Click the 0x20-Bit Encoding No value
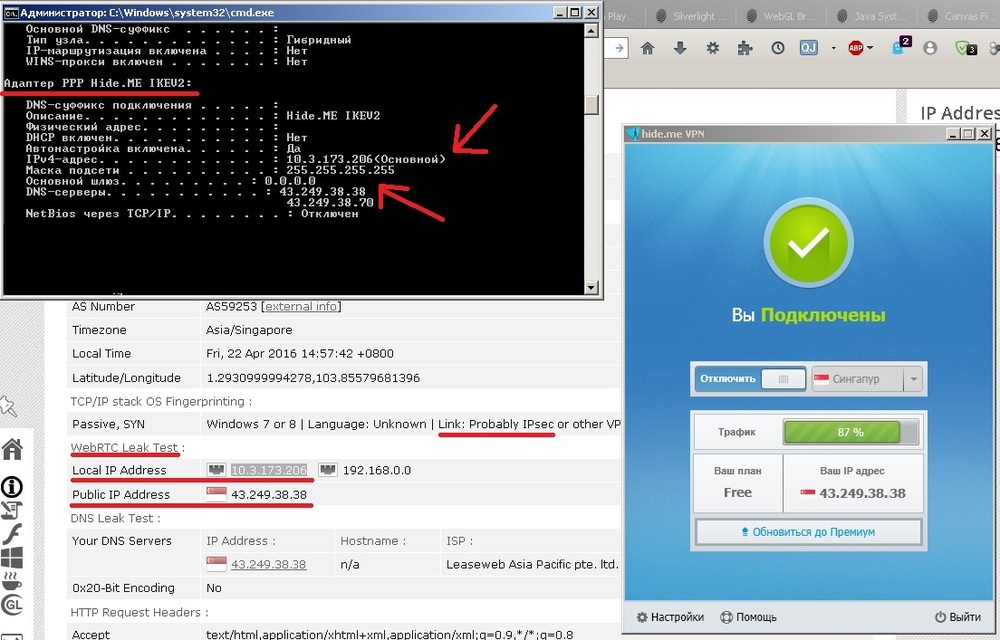 [214, 588]
